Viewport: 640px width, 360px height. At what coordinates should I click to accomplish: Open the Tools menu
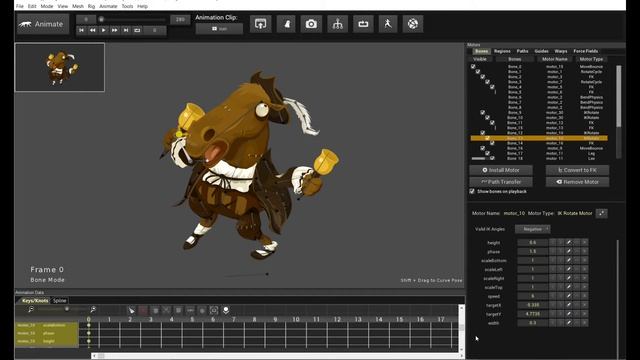tap(127, 6)
